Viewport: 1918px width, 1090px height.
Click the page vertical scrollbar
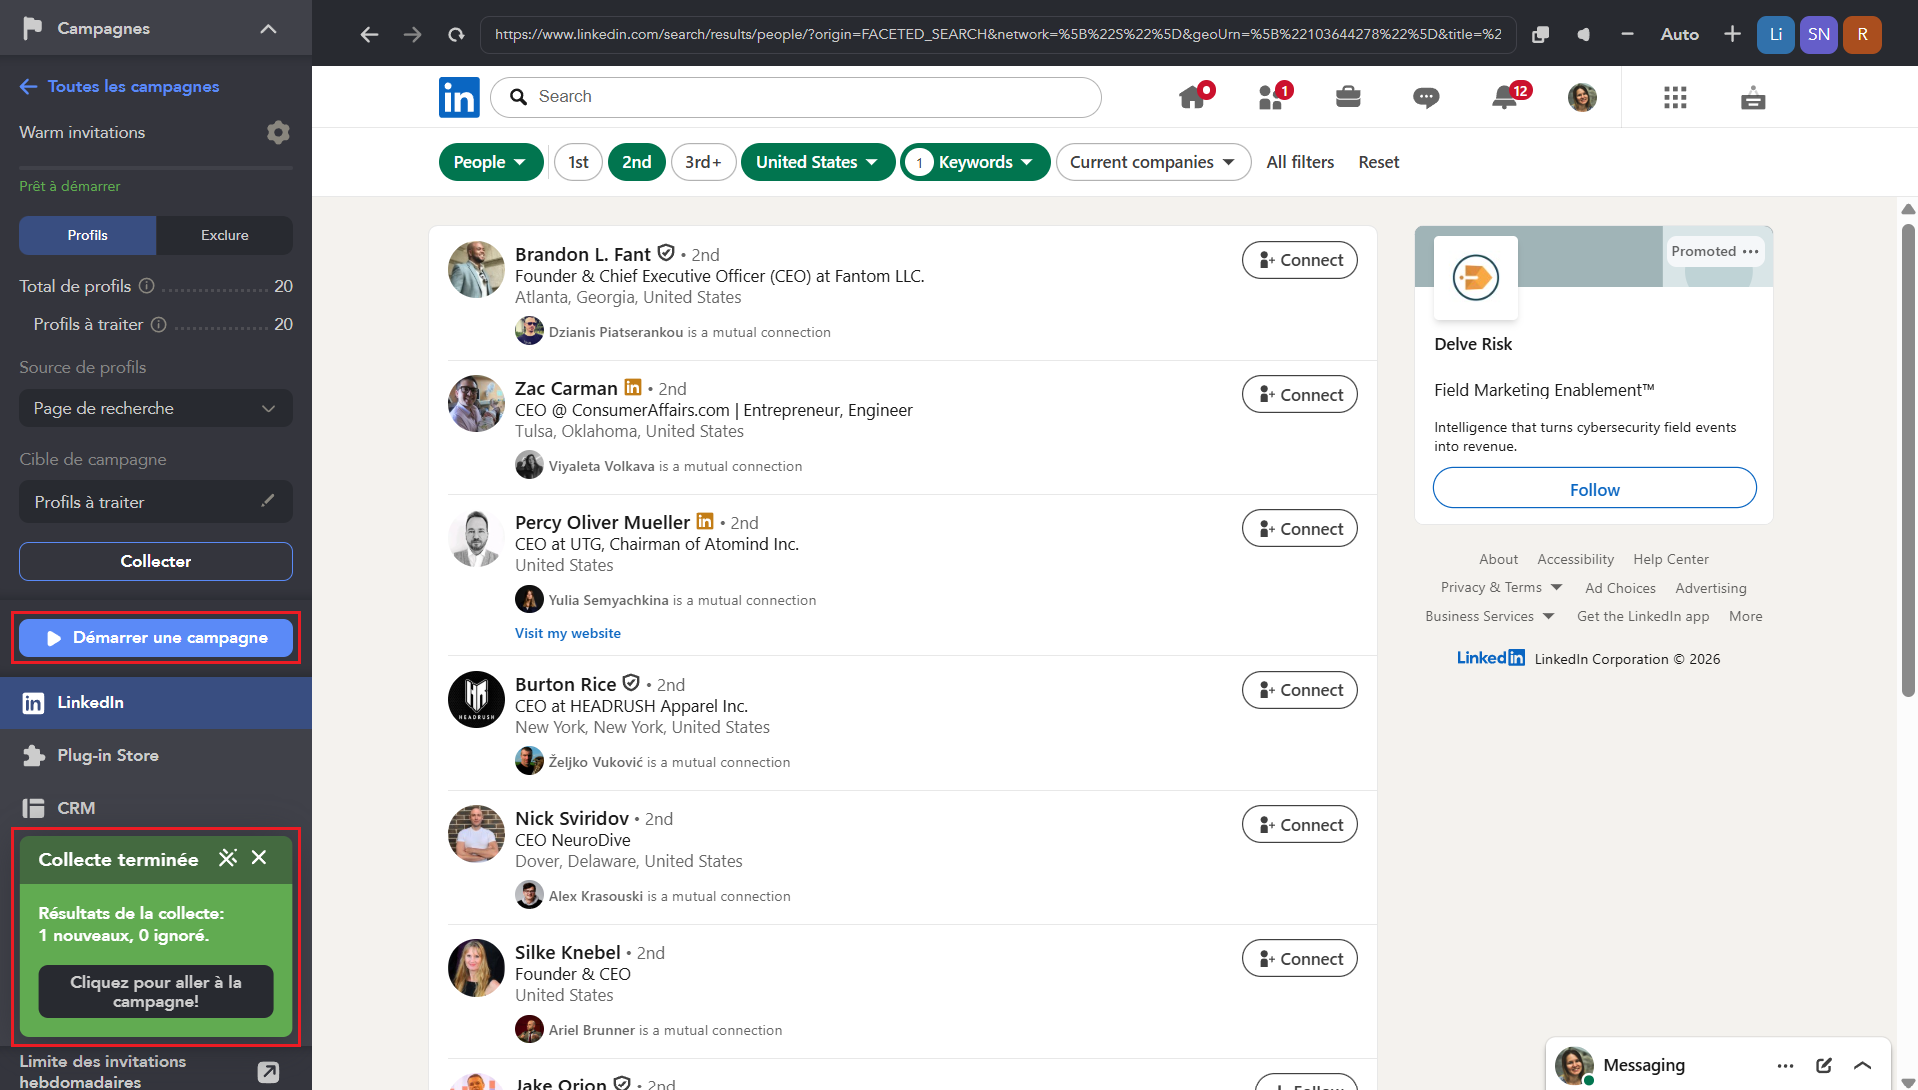click(1908, 460)
